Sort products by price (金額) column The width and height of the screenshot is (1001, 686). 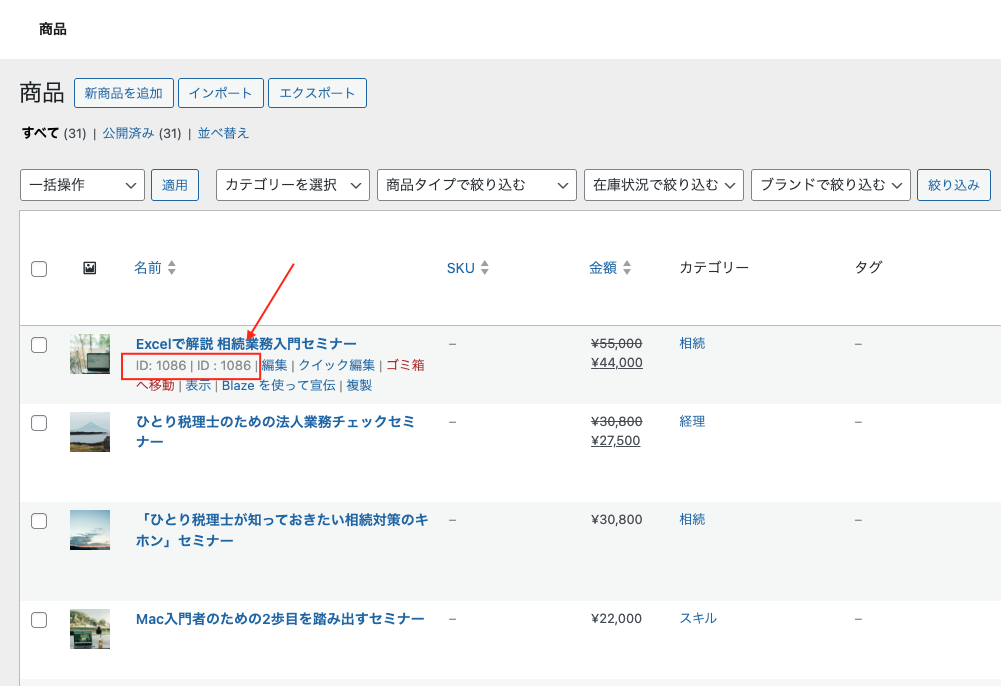click(603, 268)
